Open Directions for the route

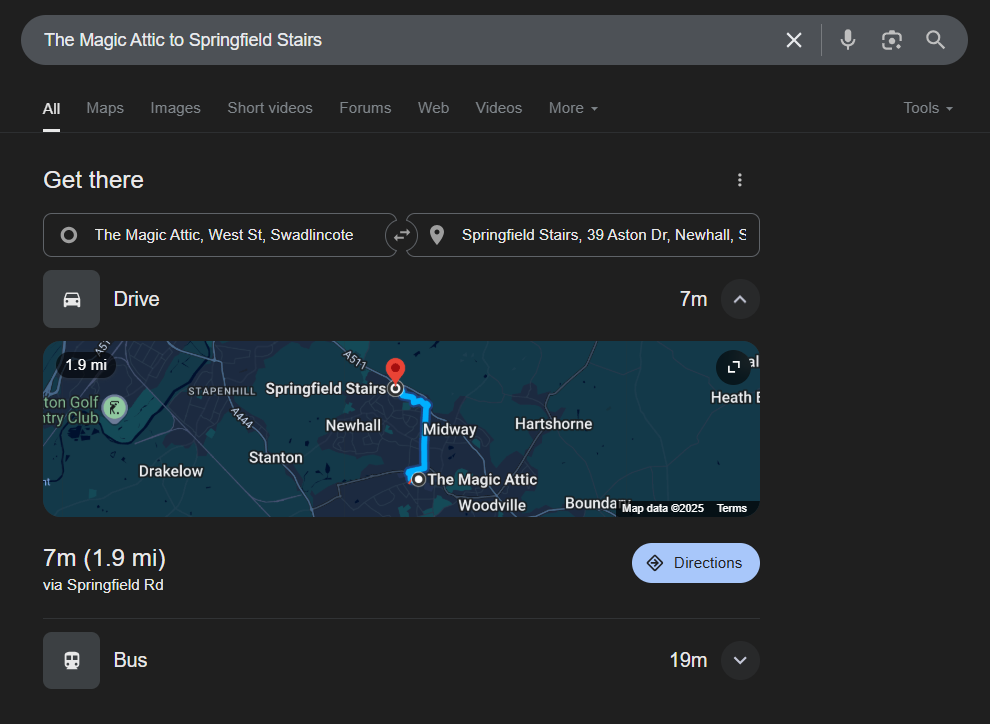click(x=695, y=563)
